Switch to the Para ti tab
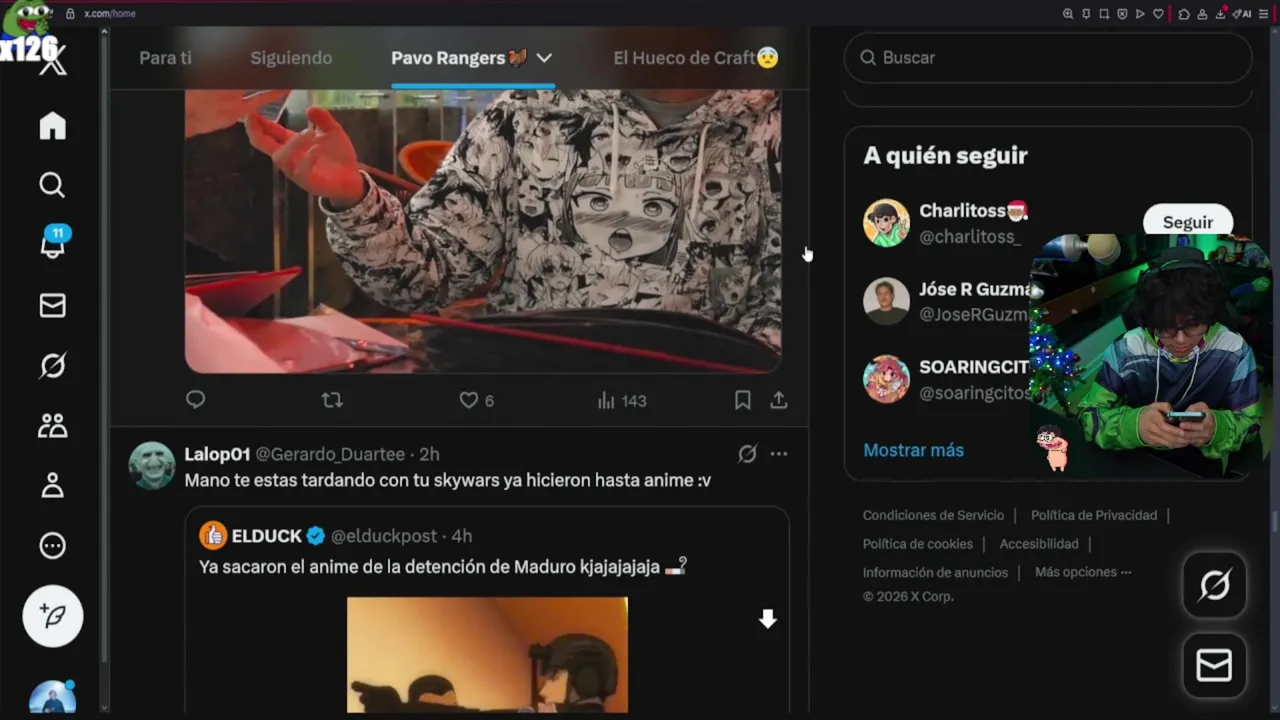 click(165, 58)
